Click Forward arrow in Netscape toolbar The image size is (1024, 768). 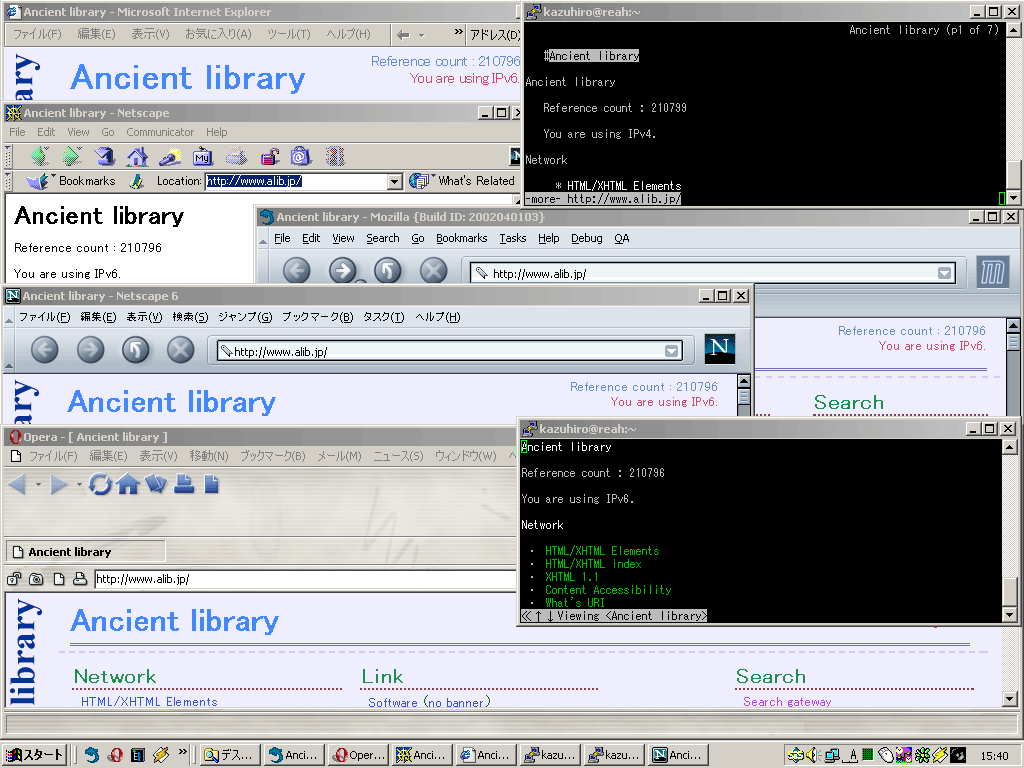[x=72, y=156]
